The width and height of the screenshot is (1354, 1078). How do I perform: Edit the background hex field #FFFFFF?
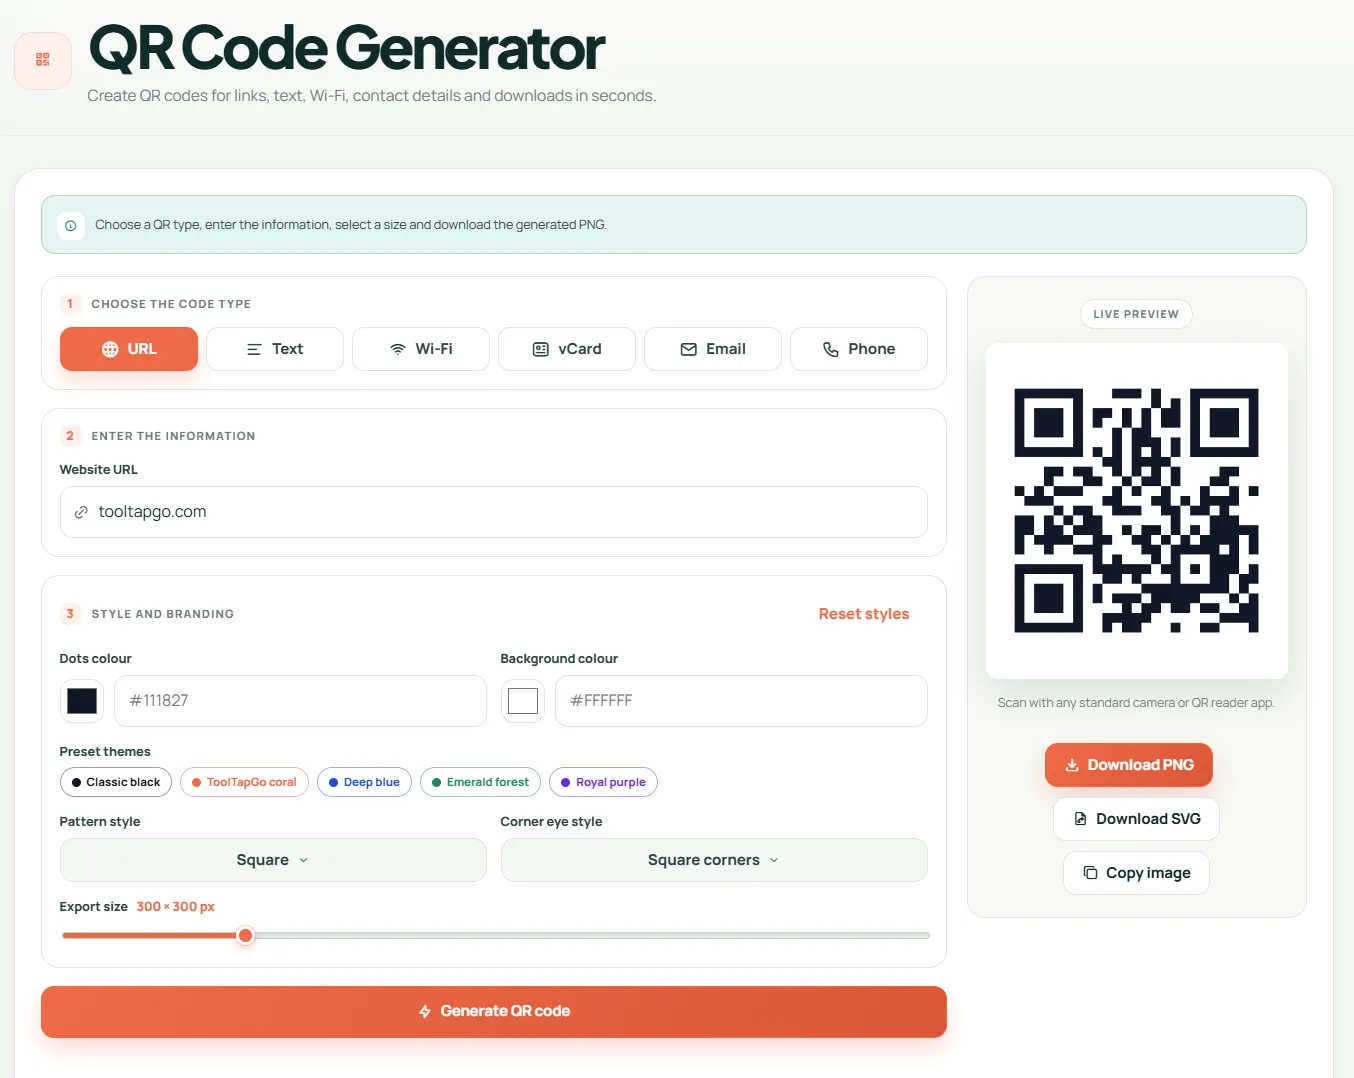741,701
